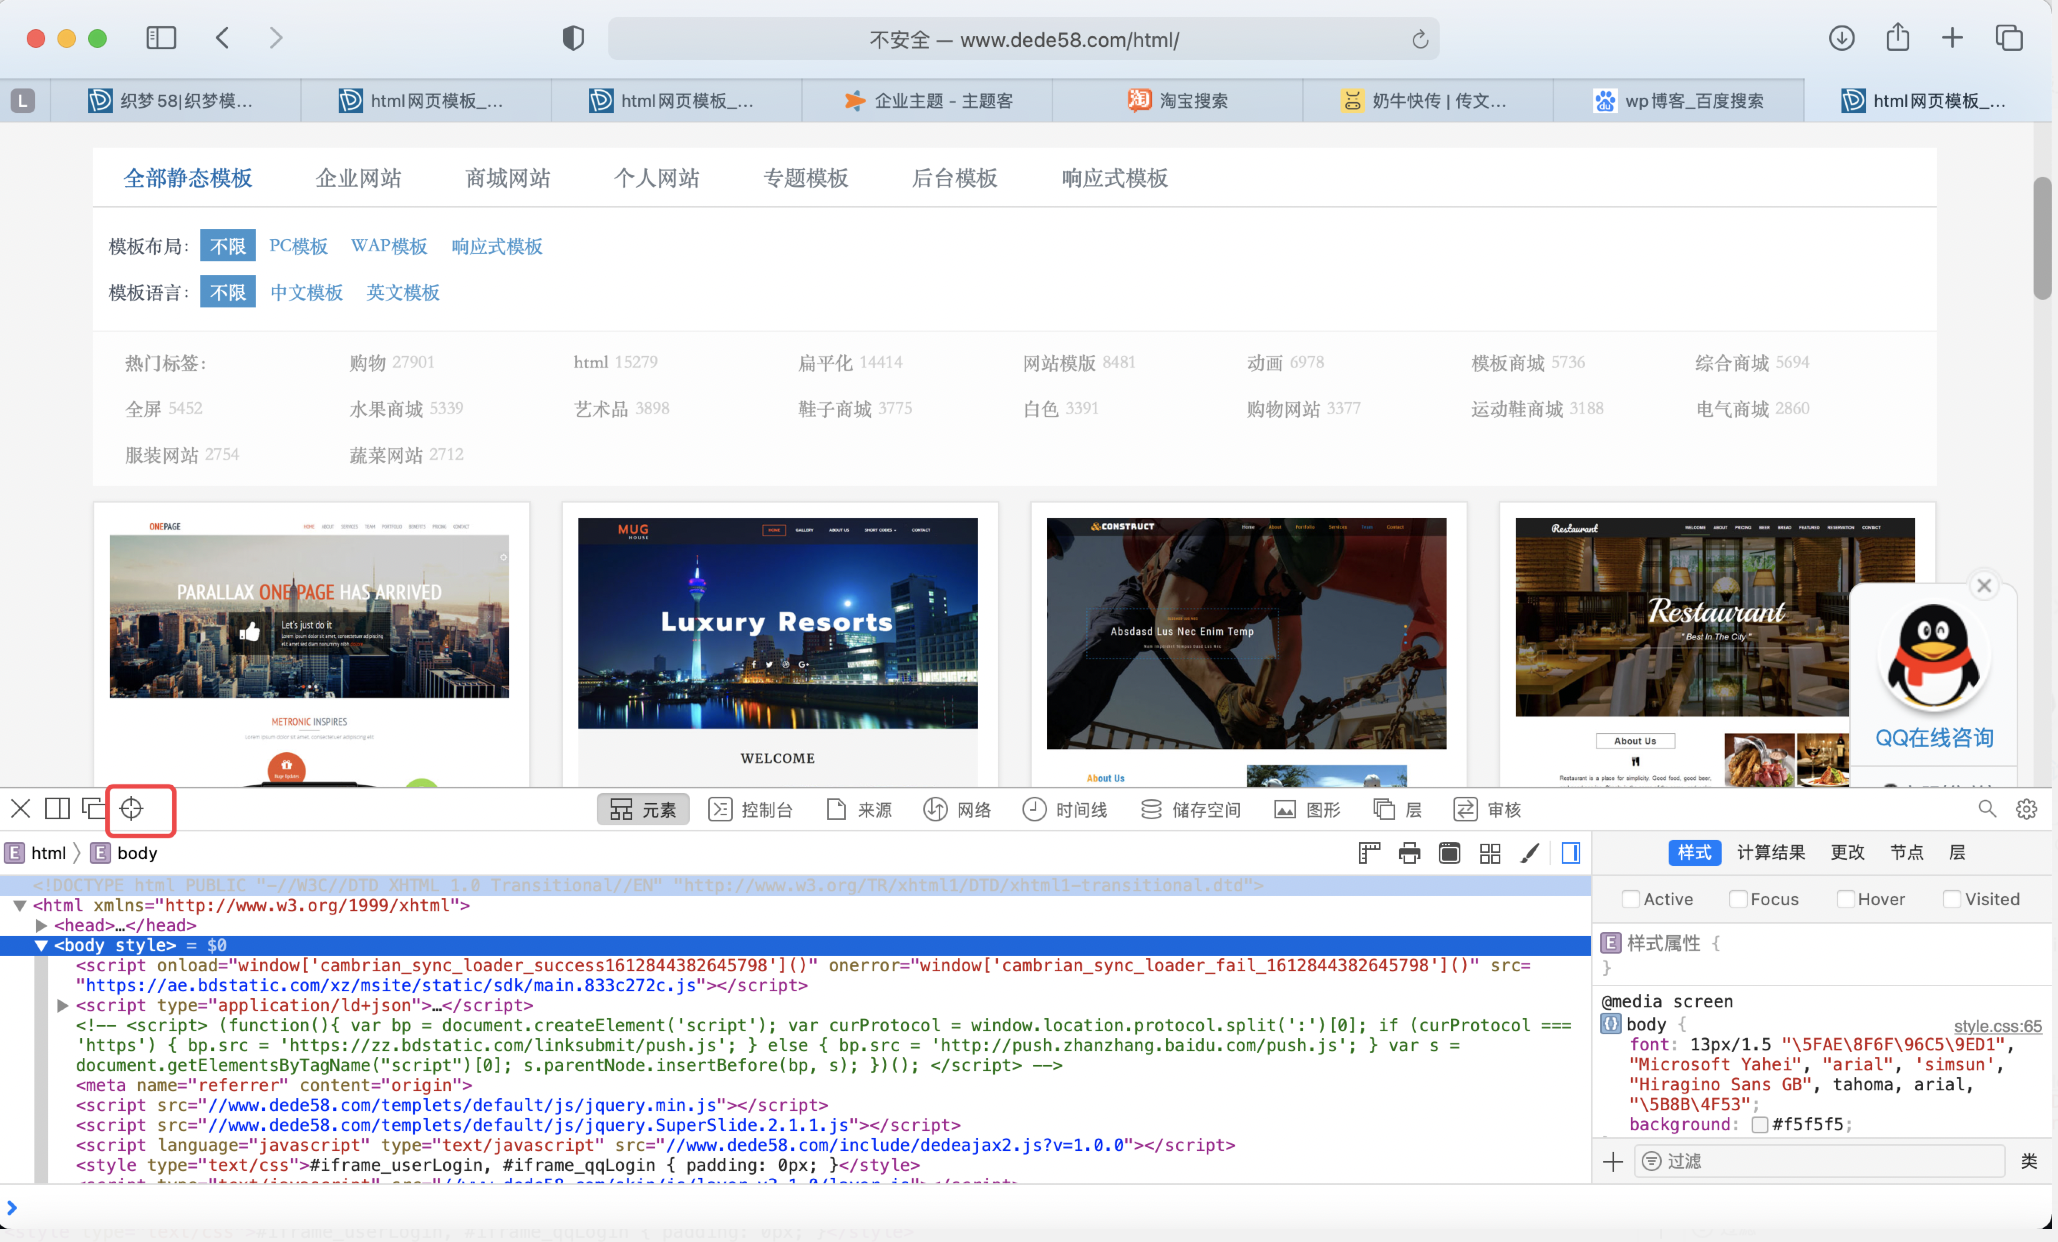Go back with the back arrow
The width and height of the screenshot is (2058, 1242).
pyautogui.click(x=223, y=38)
